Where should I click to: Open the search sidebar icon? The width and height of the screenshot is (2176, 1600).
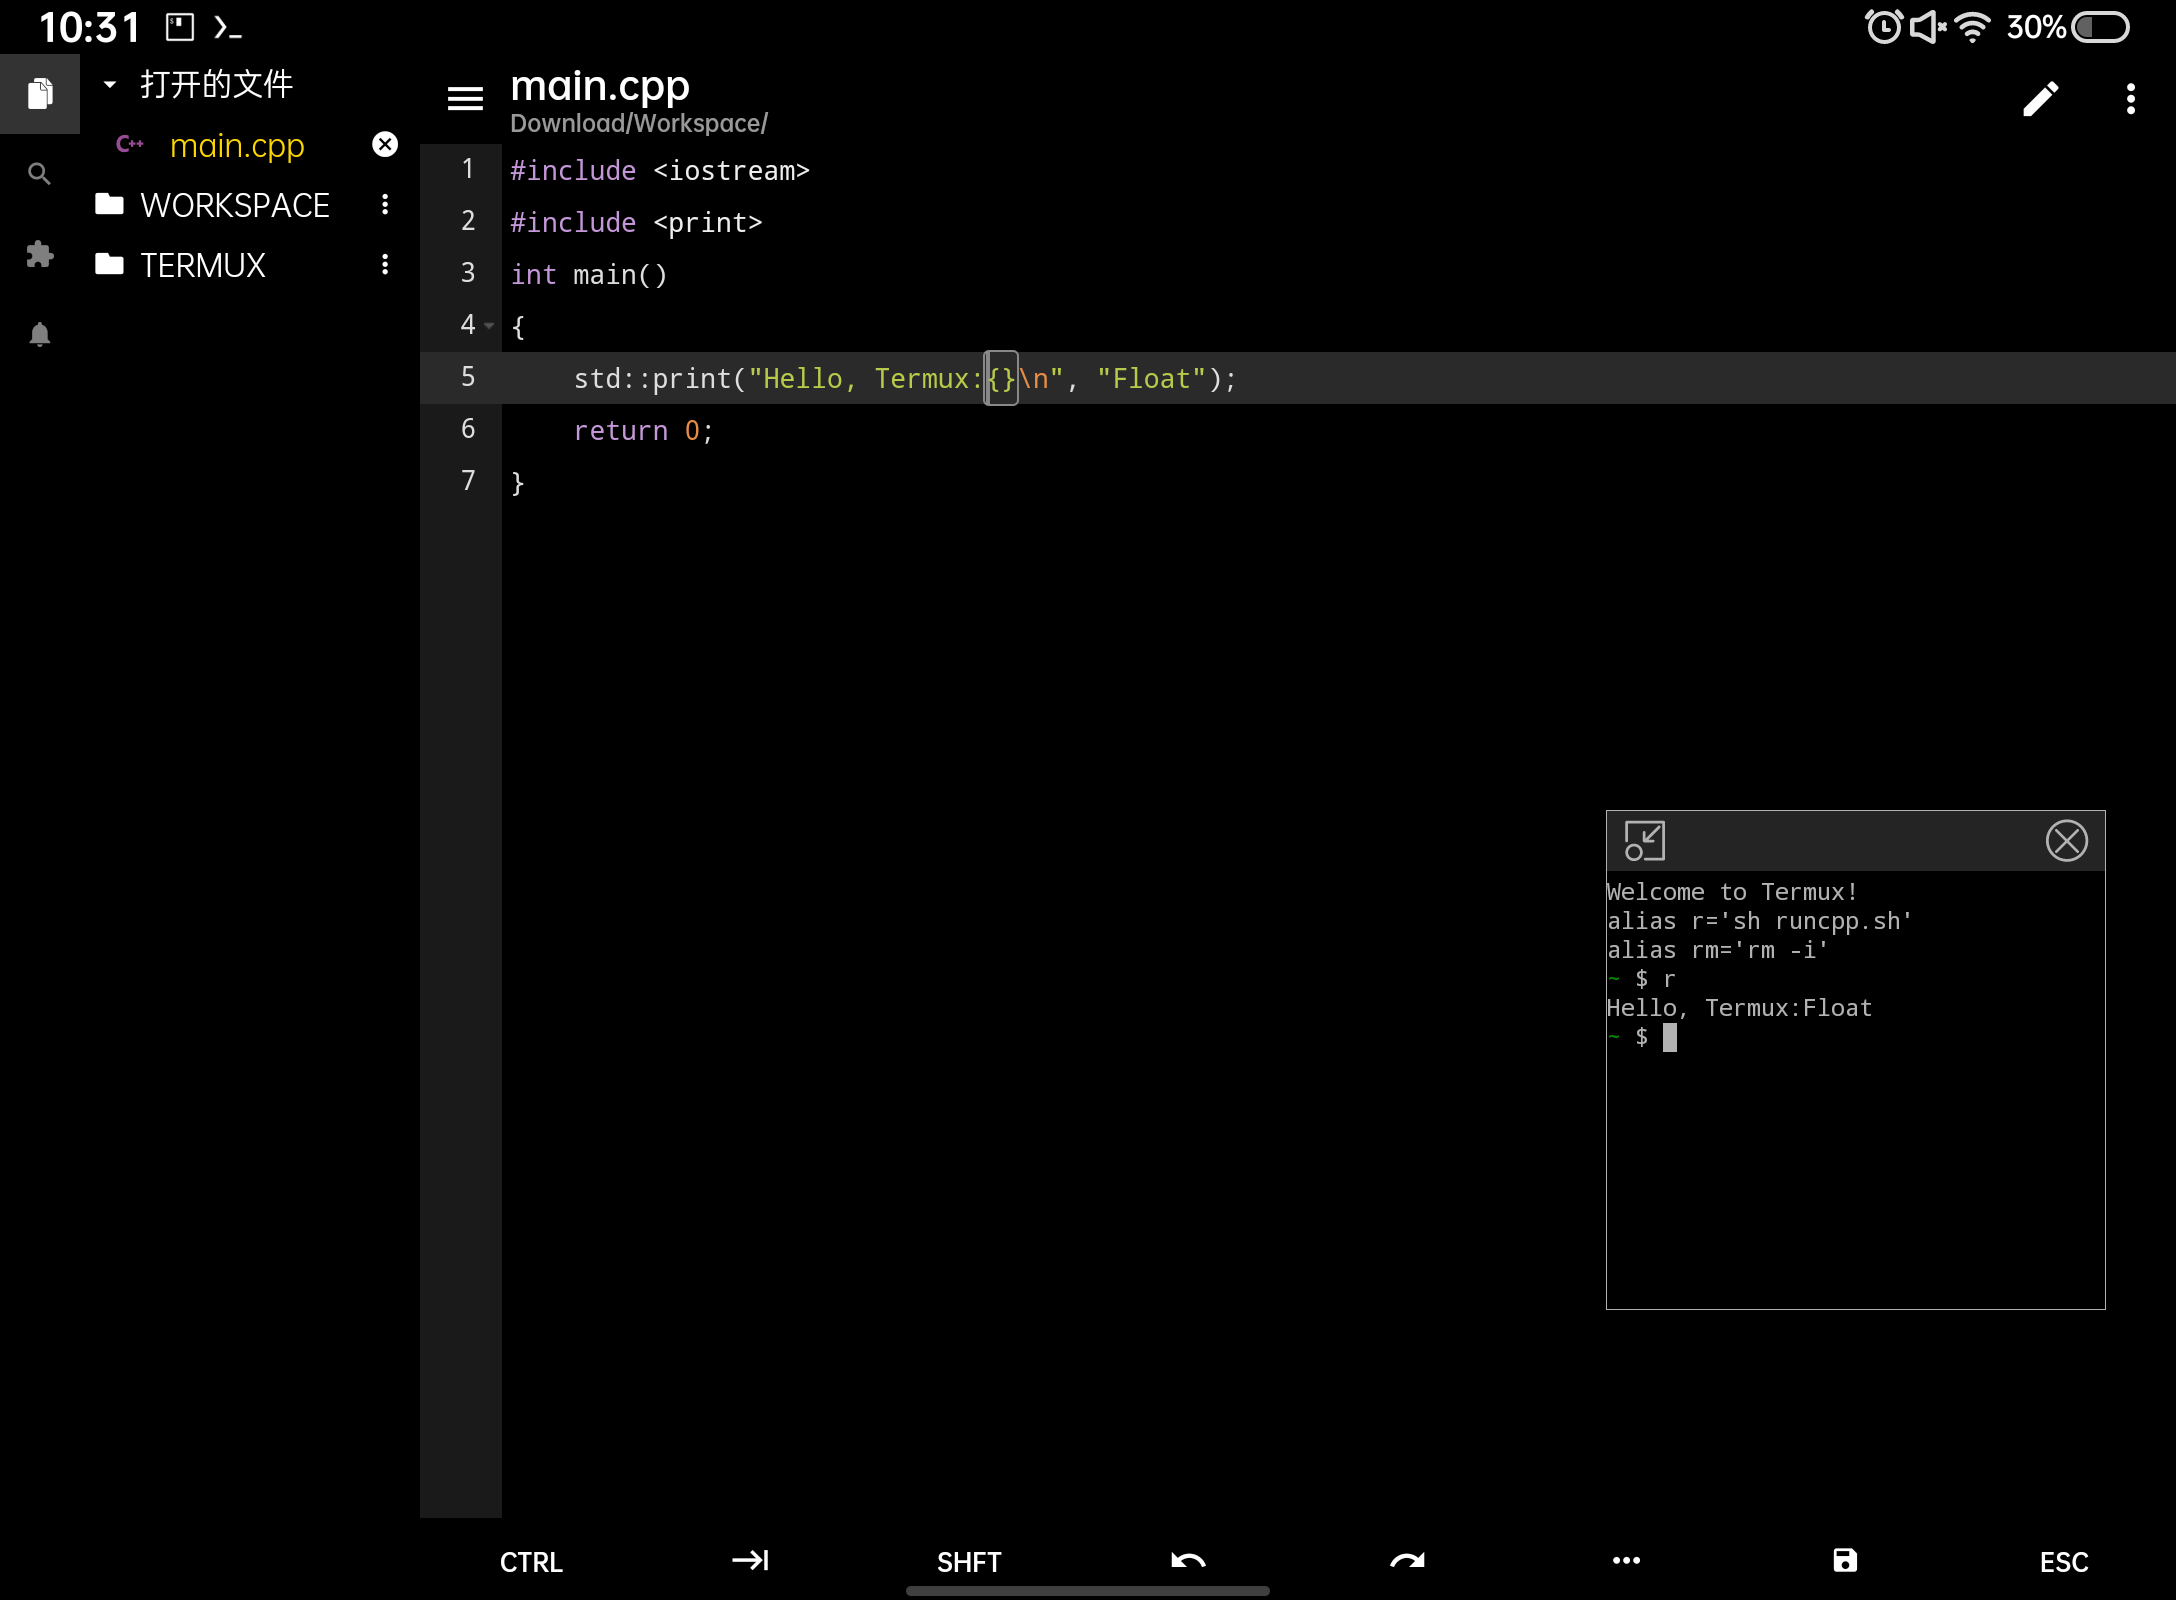pyautogui.click(x=39, y=174)
